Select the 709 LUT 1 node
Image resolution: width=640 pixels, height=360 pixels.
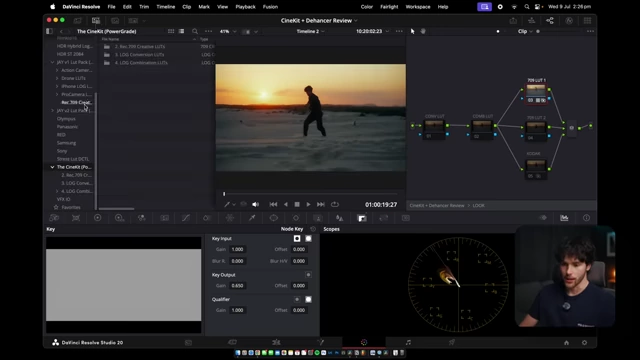[x=536, y=93]
